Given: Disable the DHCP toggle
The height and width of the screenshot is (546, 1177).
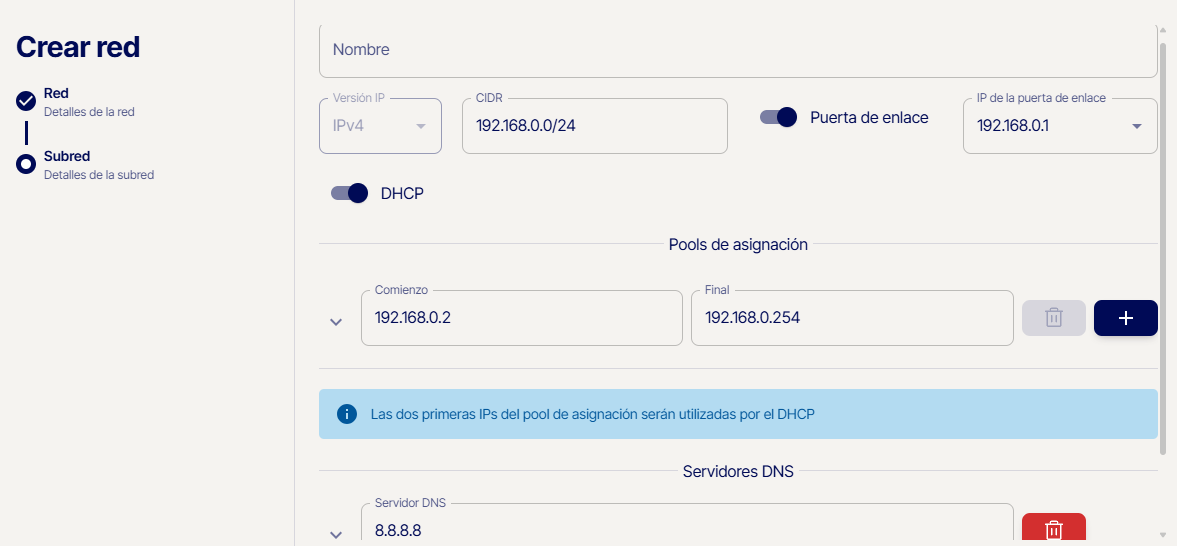Looking at the screenshot, I should coord(349,193).
